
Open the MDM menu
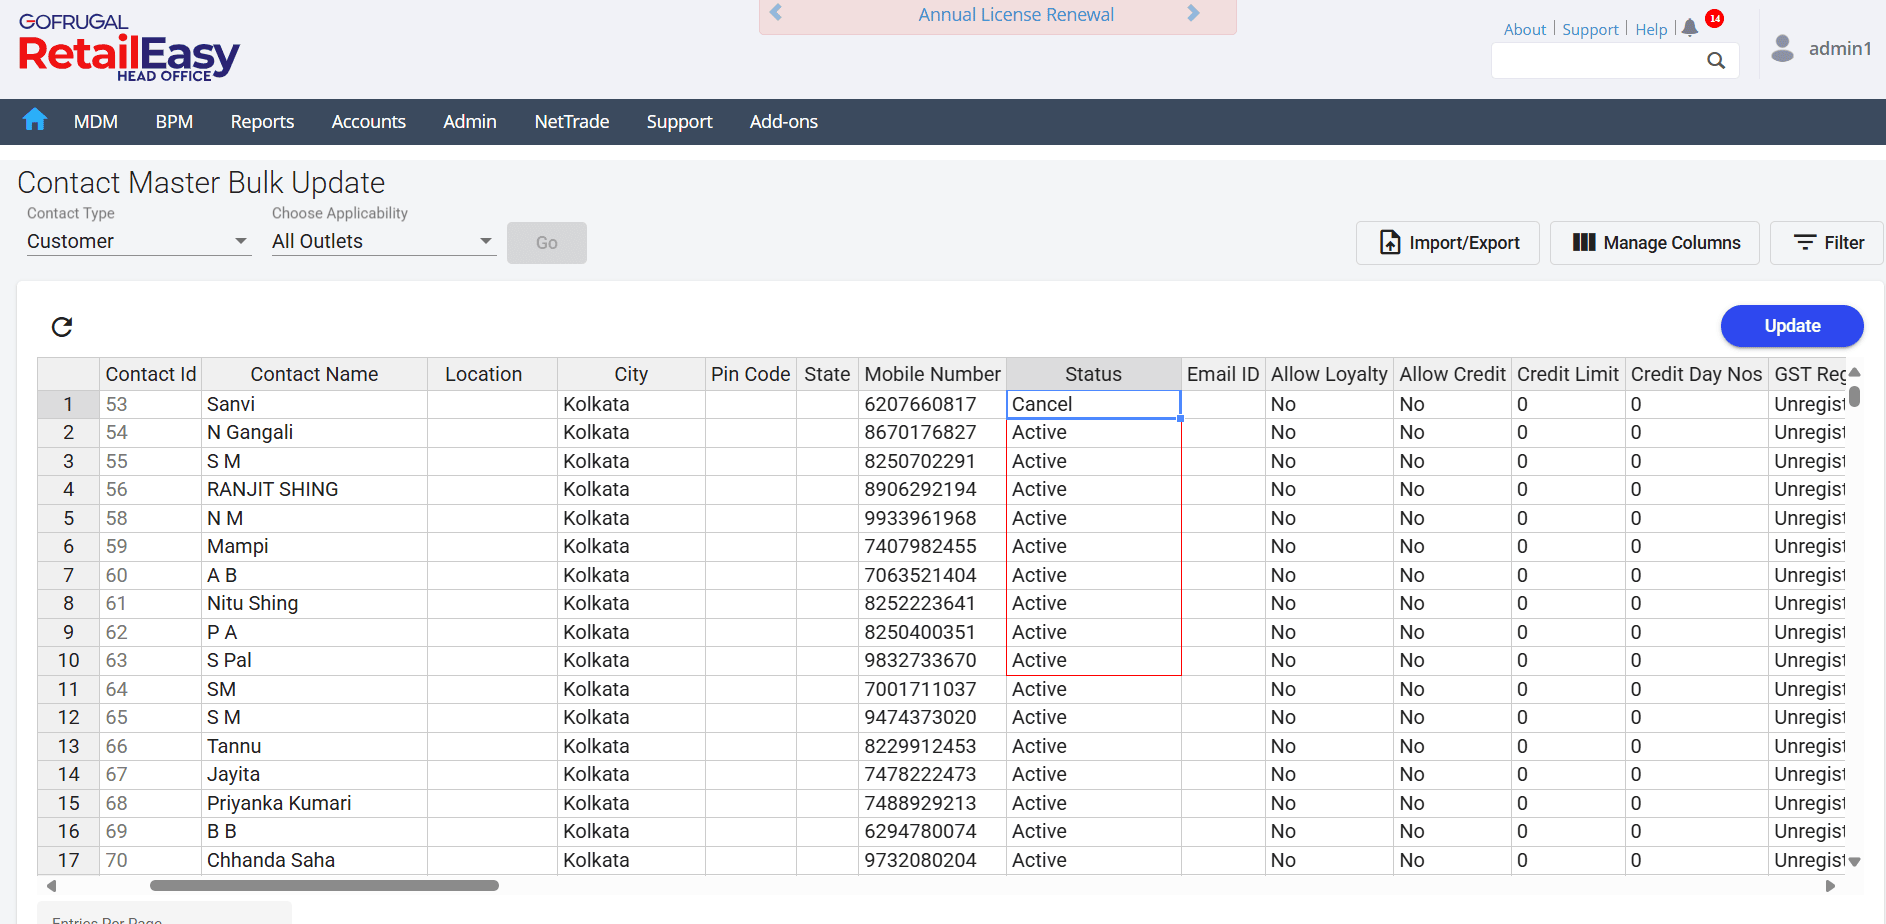(x=96, y=122)
